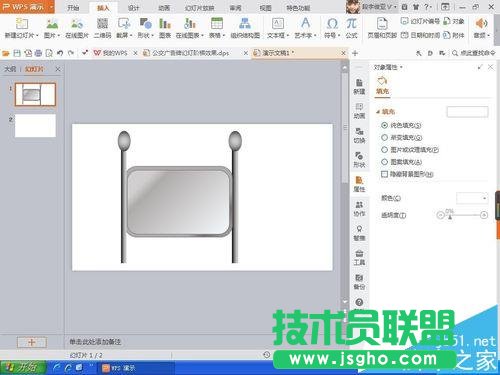Open the 动画 animation sidebar panel

tap(359, 111)
